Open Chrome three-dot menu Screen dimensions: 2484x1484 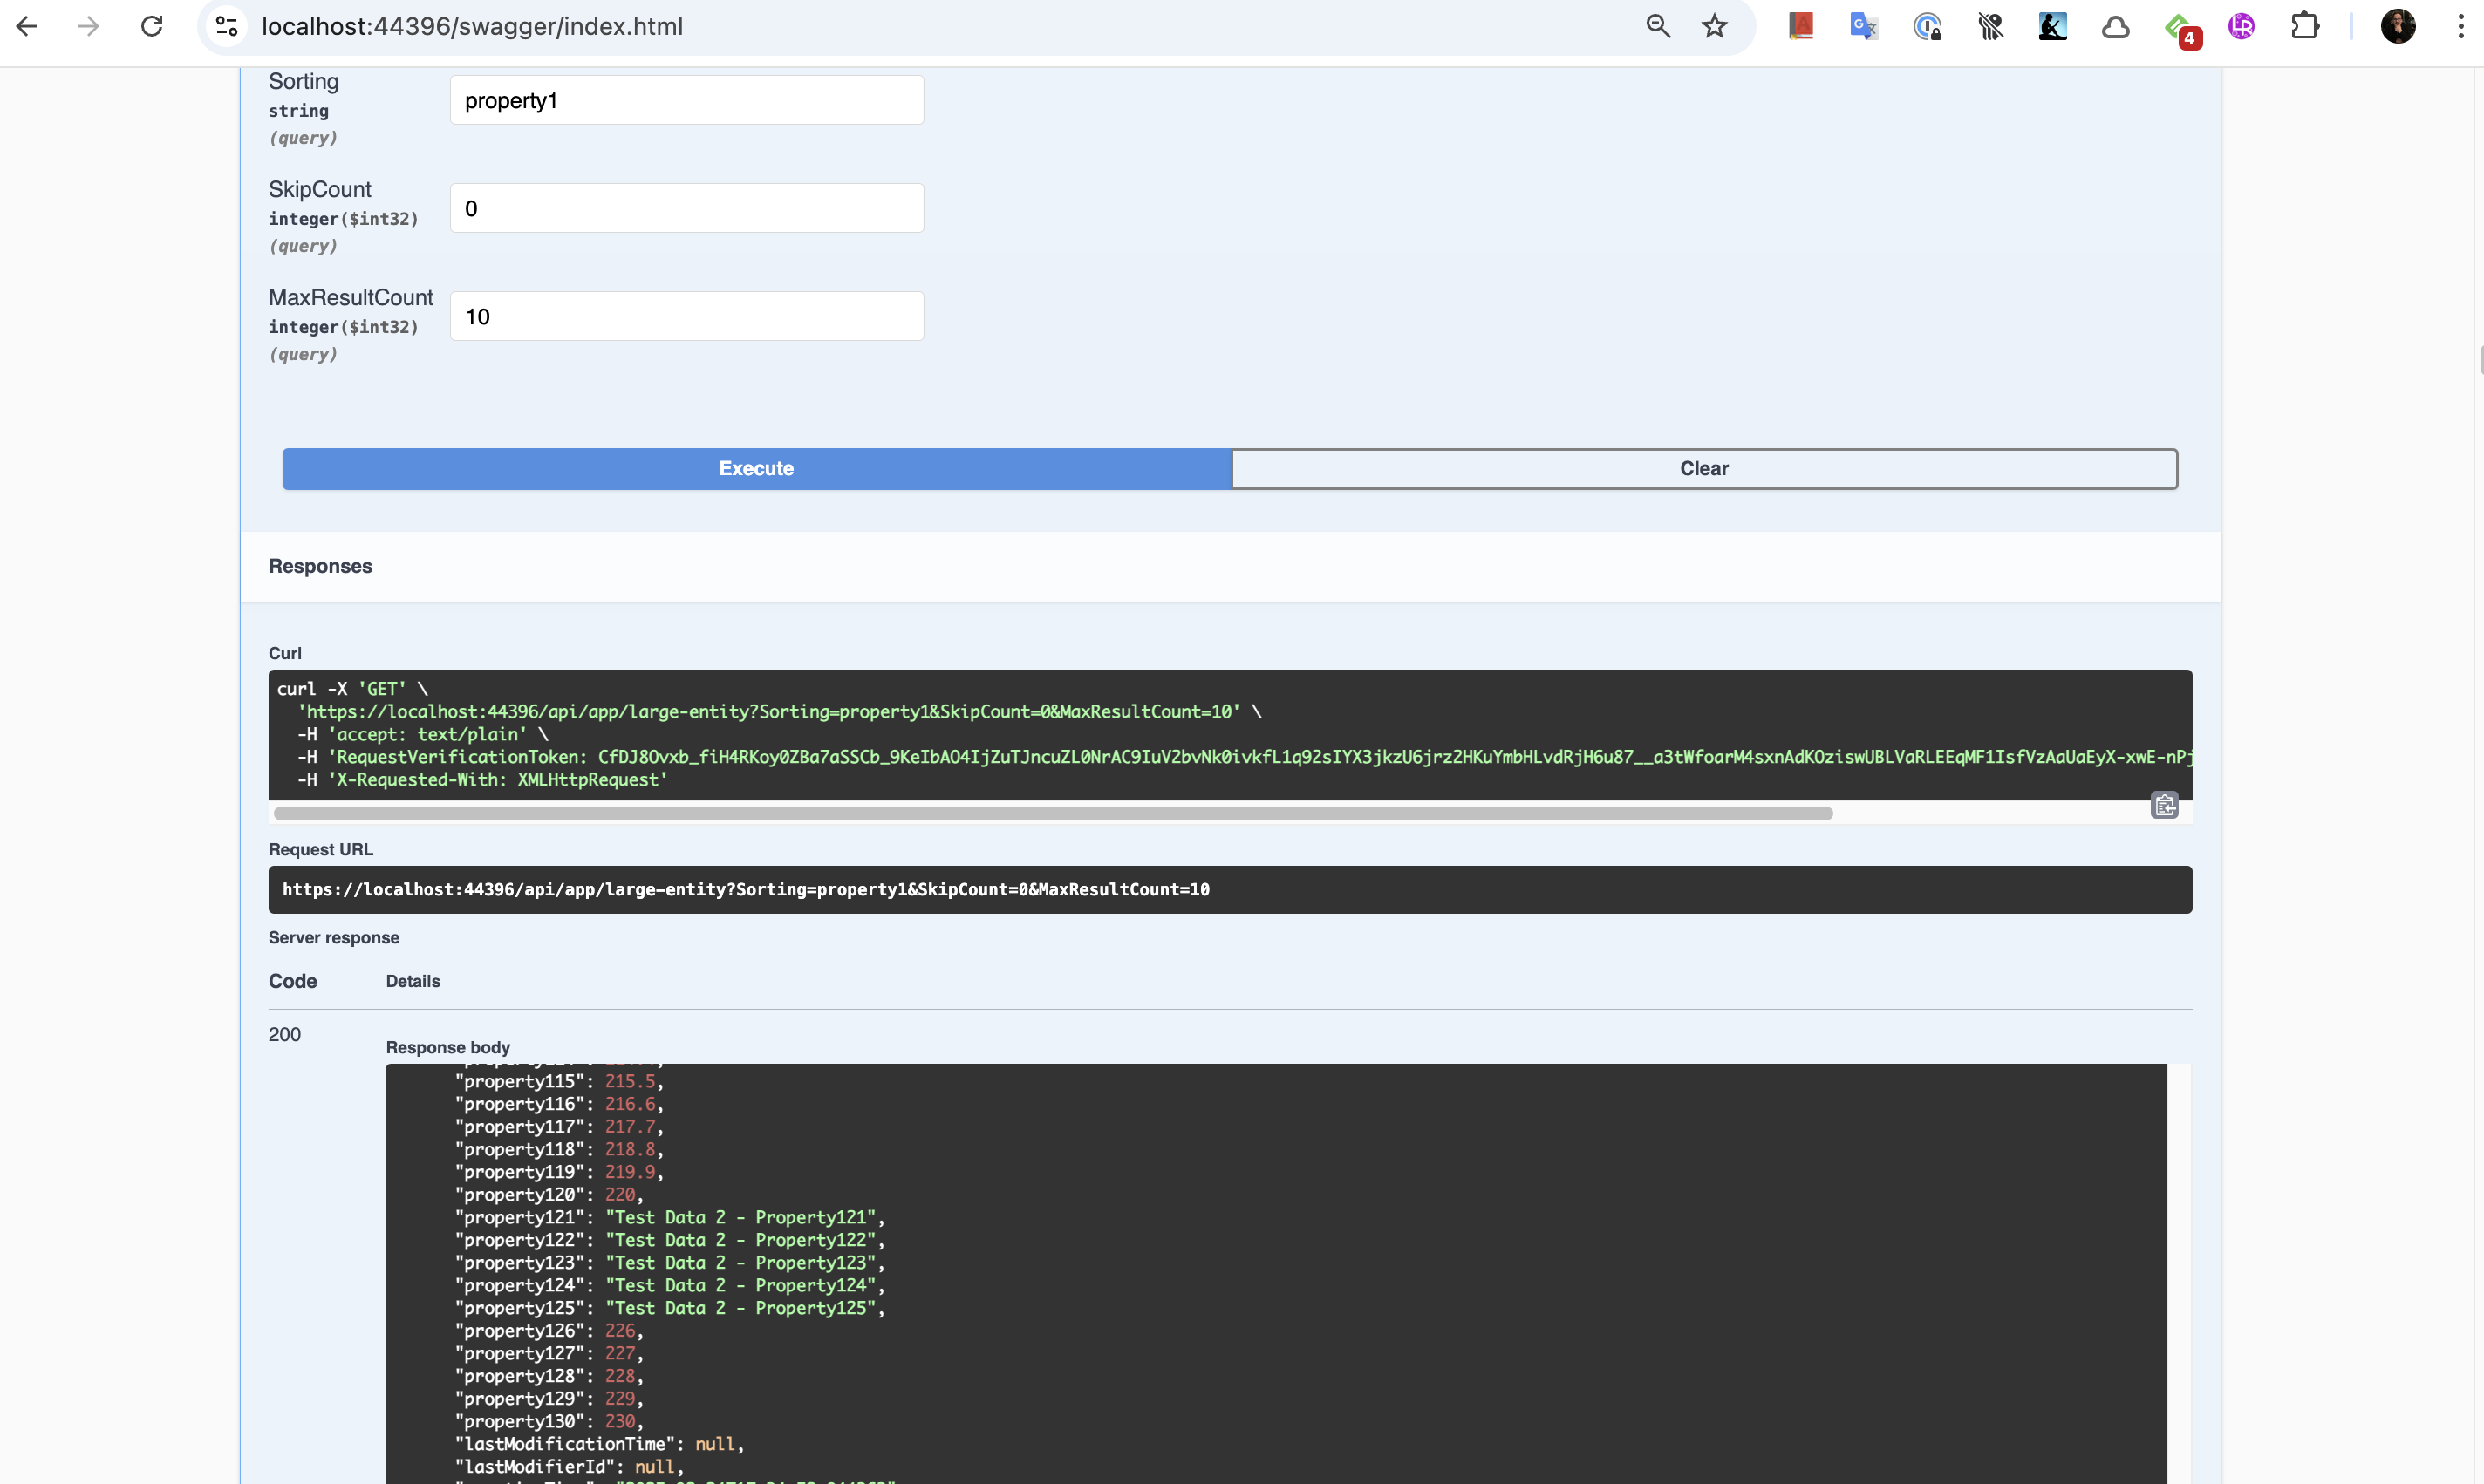(2460, 27)
